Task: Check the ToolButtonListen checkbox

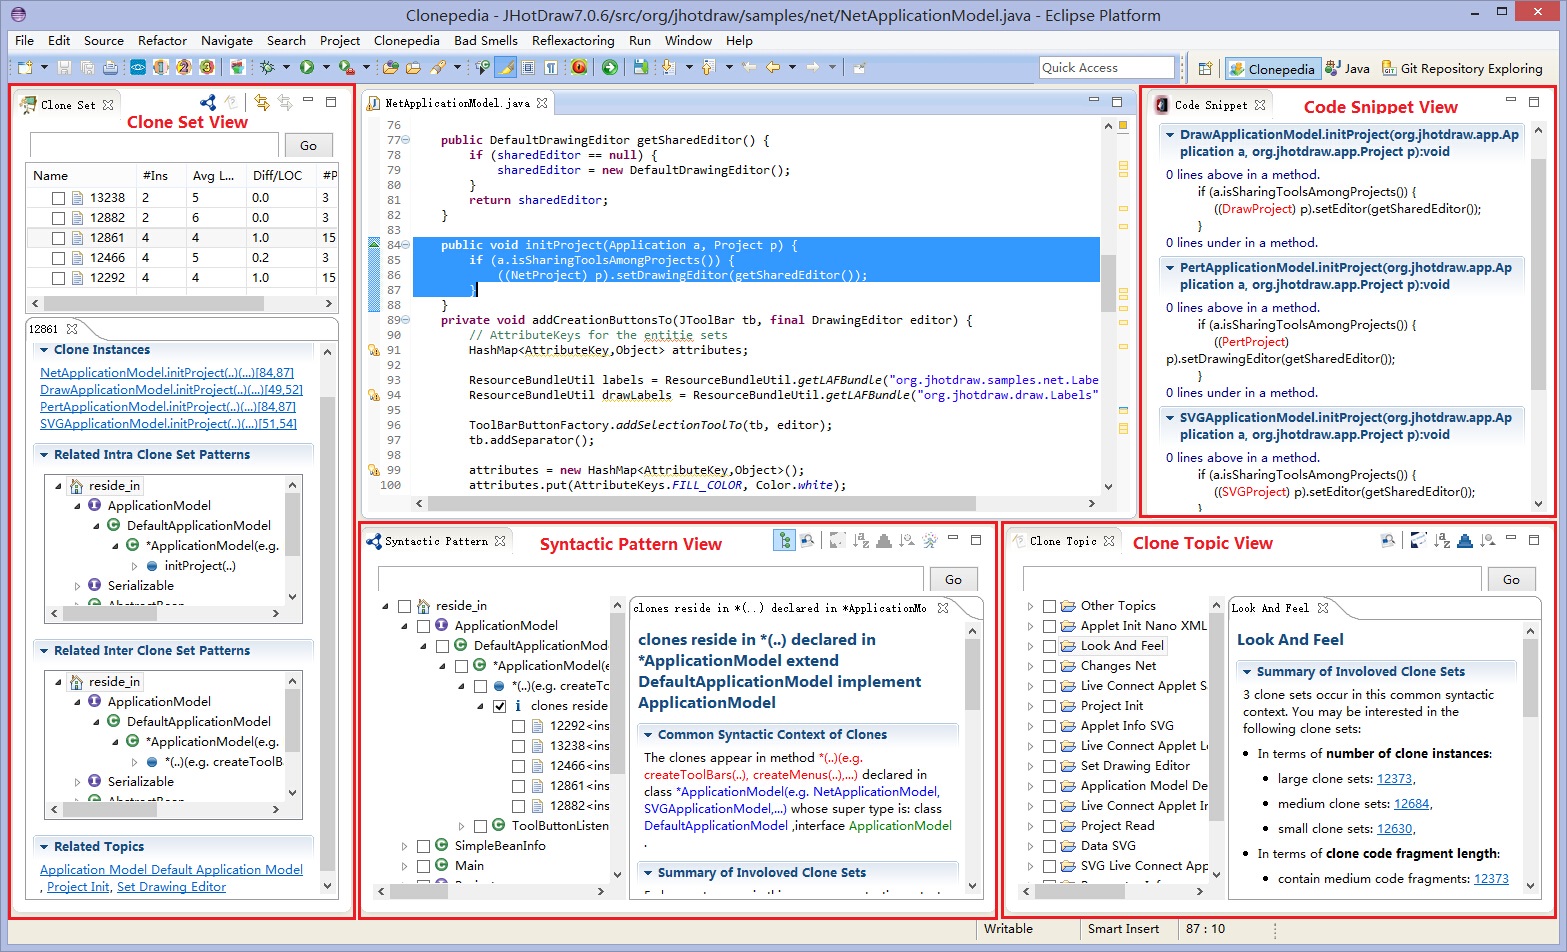Action: (480, 826)
